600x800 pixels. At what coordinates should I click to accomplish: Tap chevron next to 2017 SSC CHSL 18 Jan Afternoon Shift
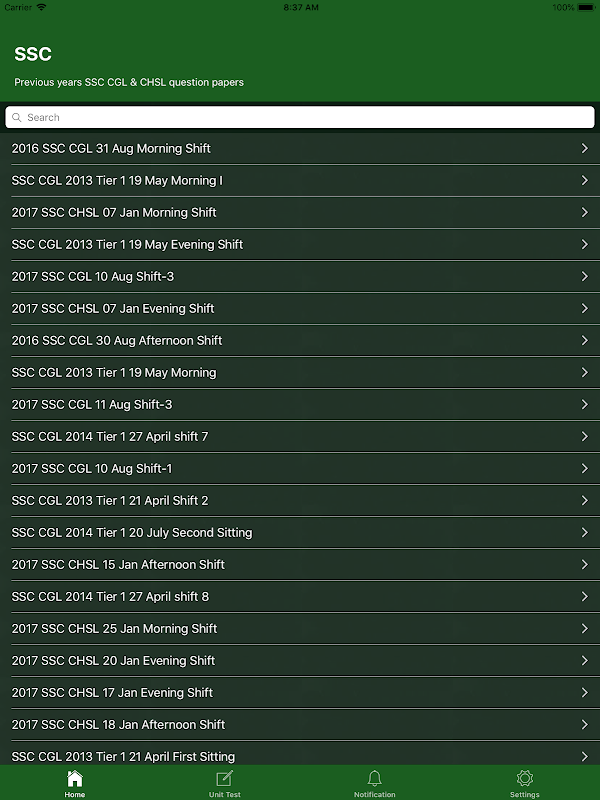(584, 725)
